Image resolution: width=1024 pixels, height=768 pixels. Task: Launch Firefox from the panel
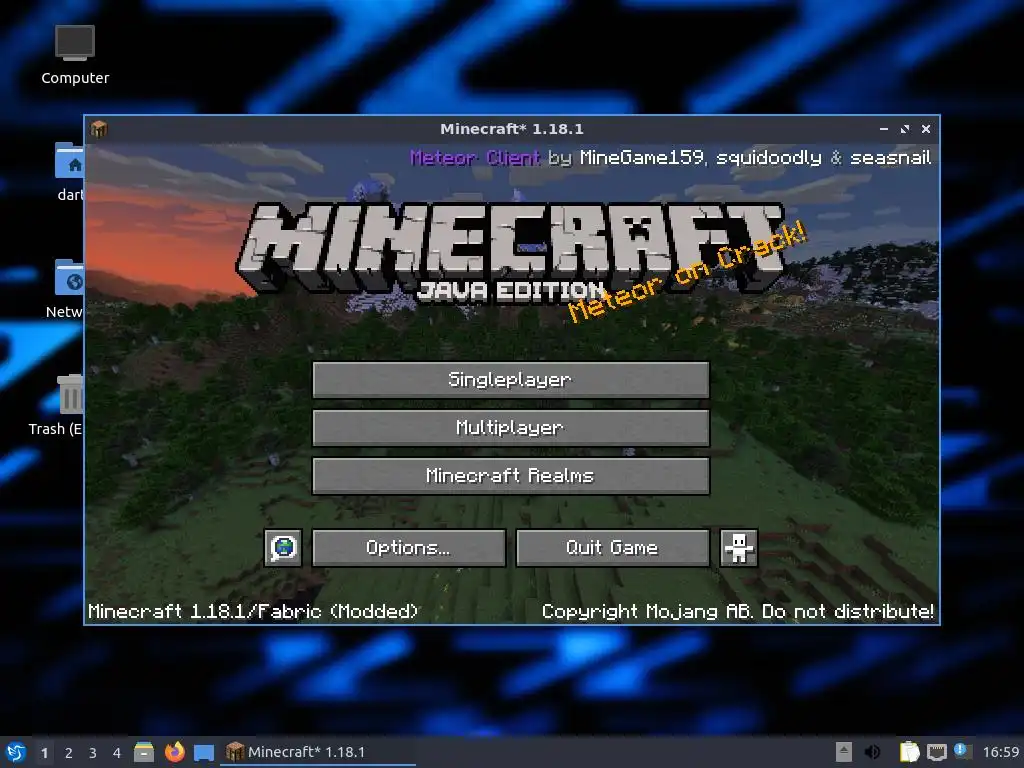pos(174,752)
